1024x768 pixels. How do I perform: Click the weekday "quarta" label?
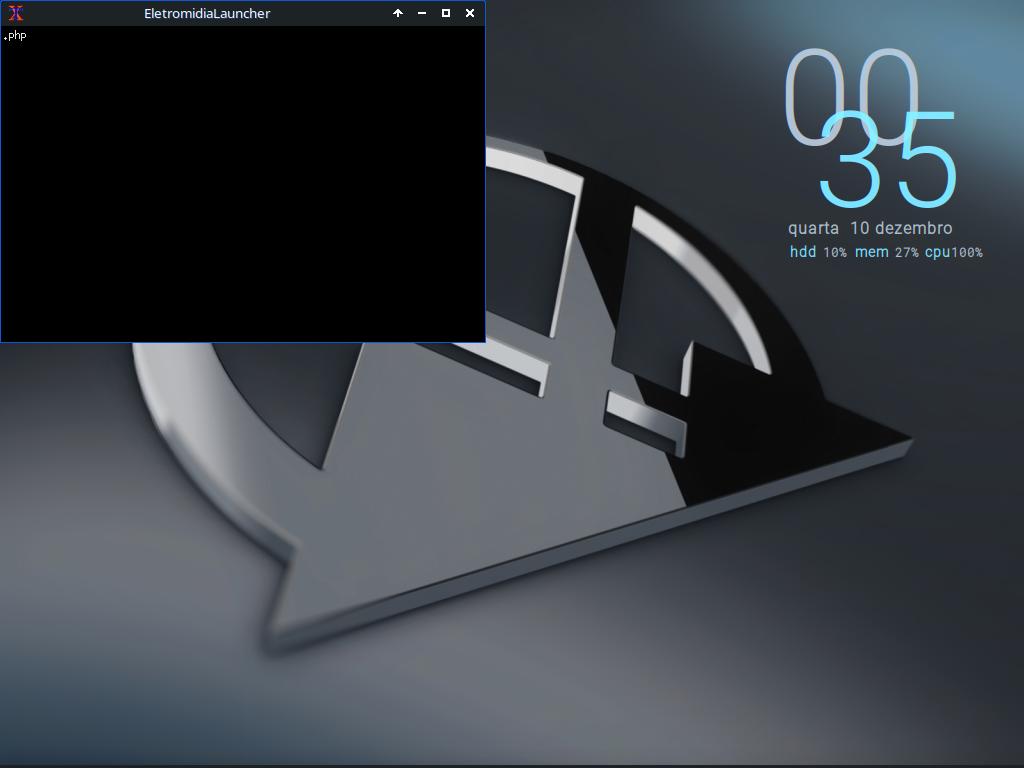[x=813, y=228]
